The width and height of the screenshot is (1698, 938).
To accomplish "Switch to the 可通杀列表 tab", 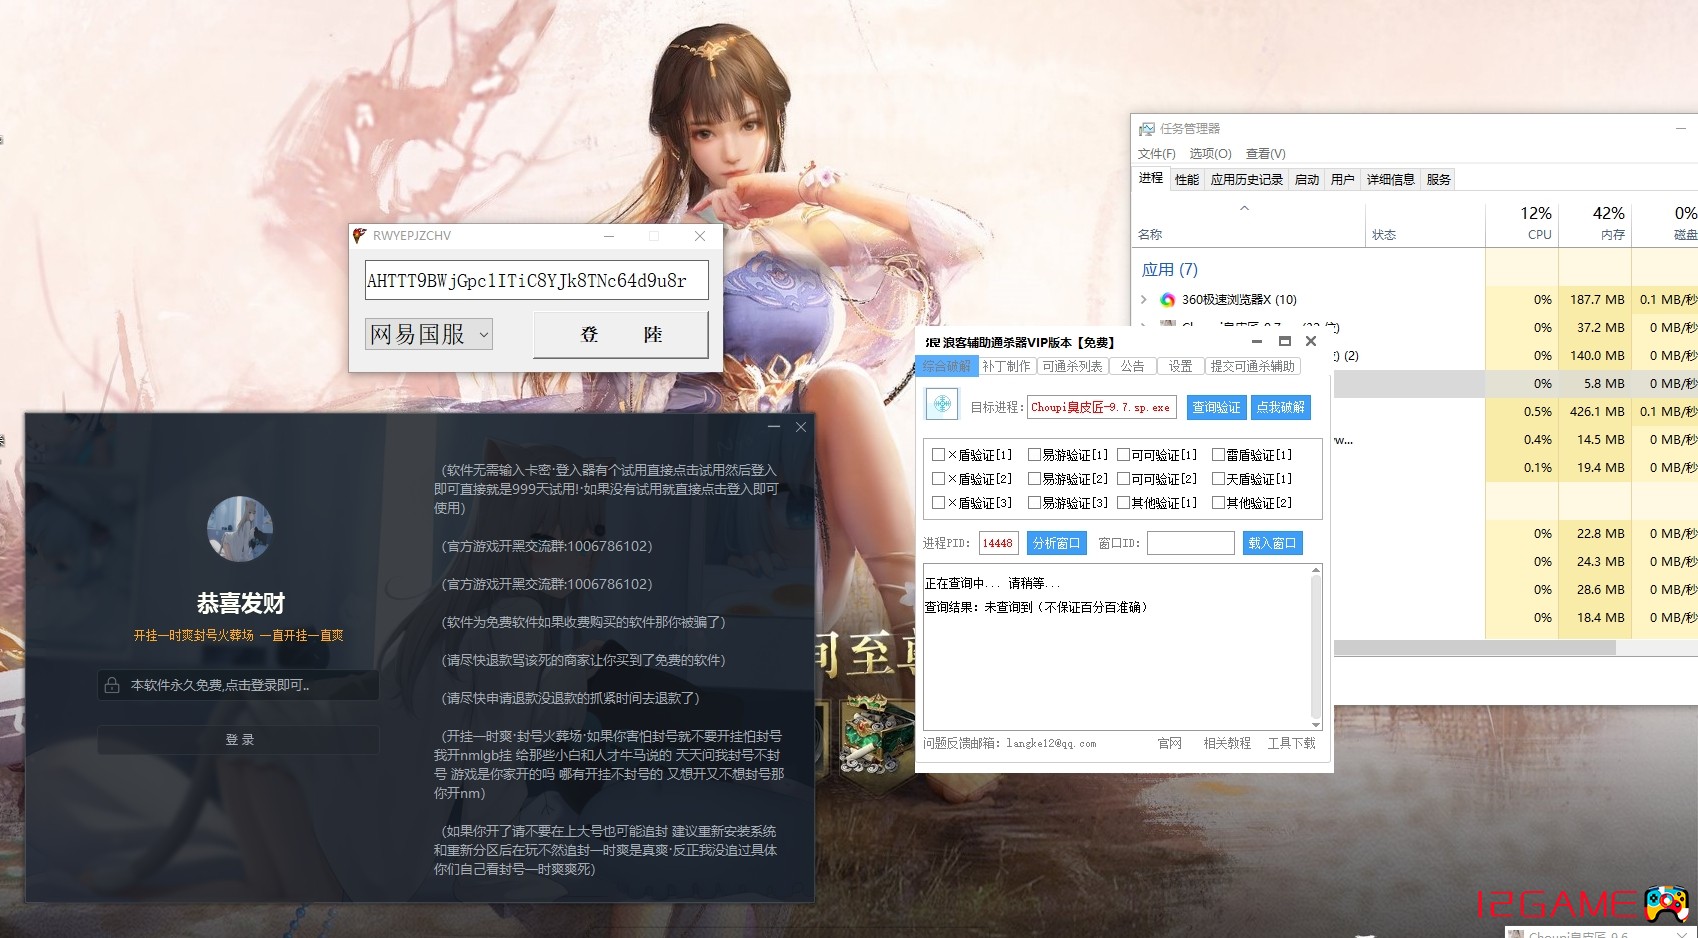I will click(1072, 366).
